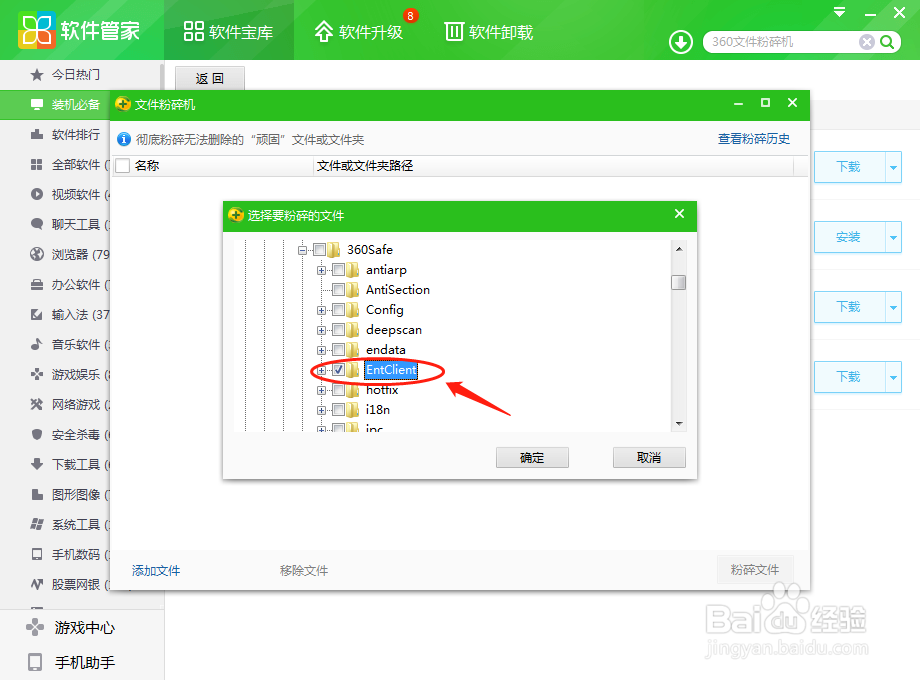Clear the search box text
The height and width of the screenshot is (680, 920).
[867, 42]
